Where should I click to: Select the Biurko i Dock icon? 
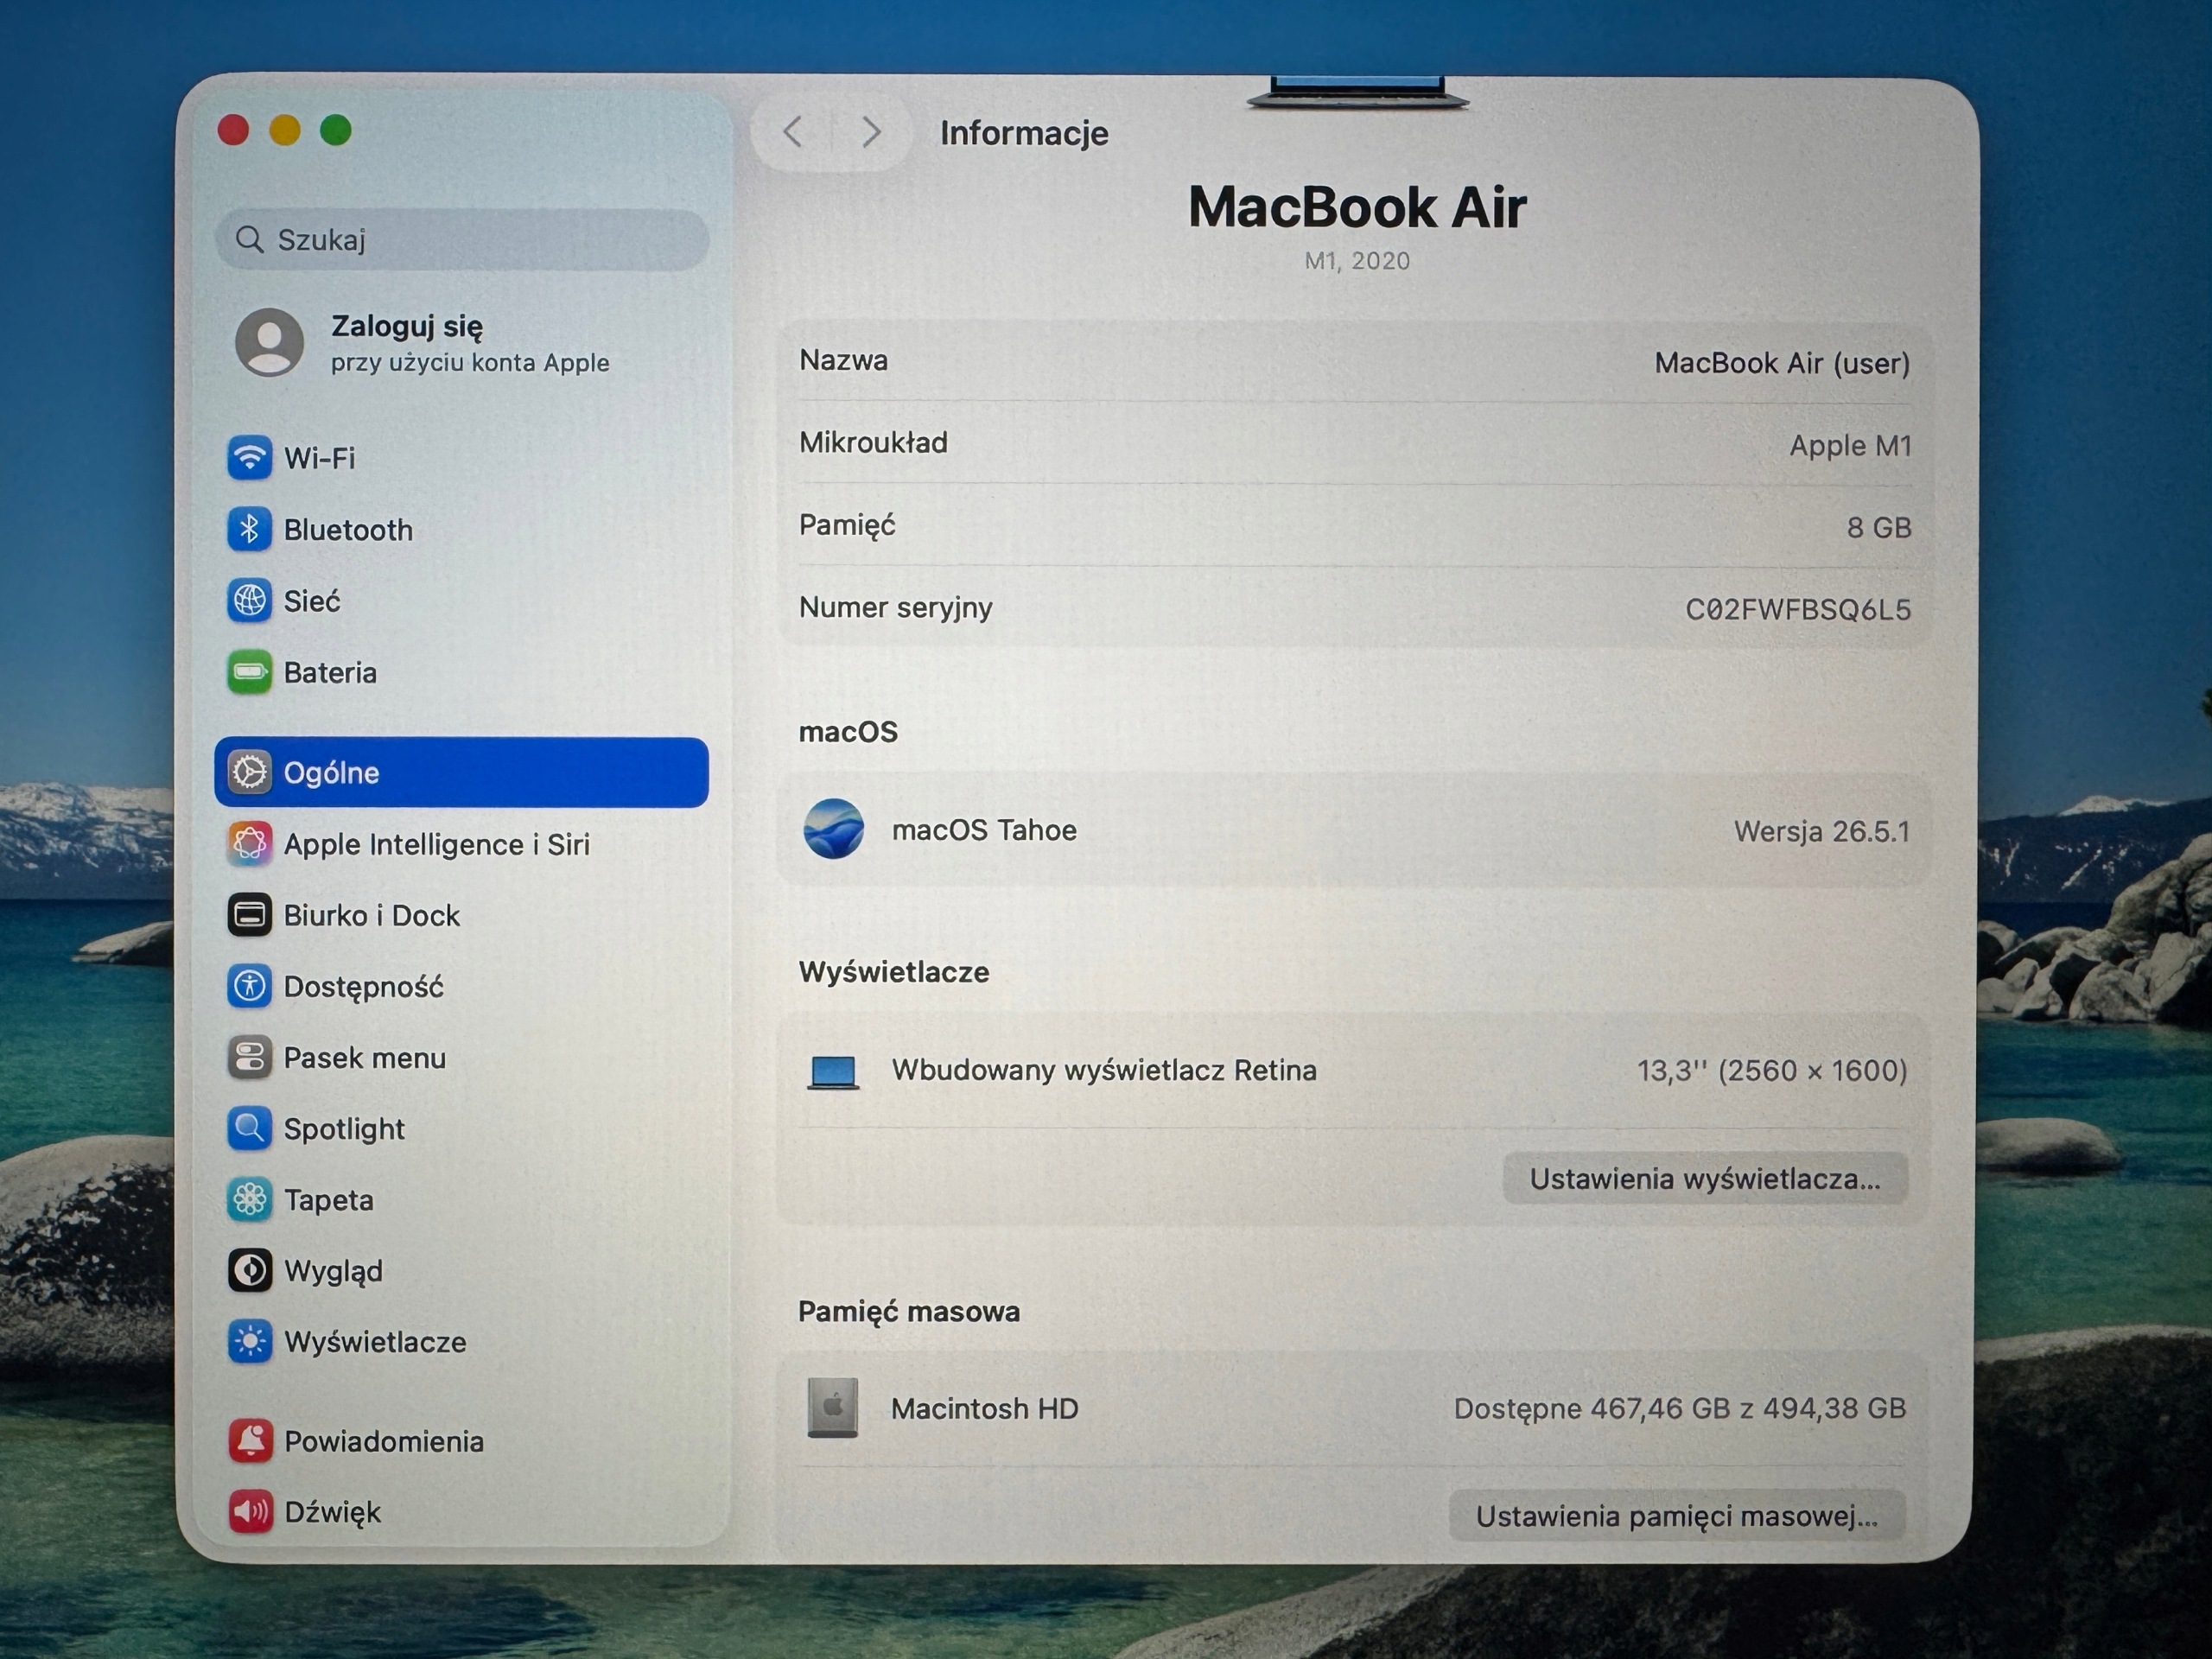[x=249, y=915]
